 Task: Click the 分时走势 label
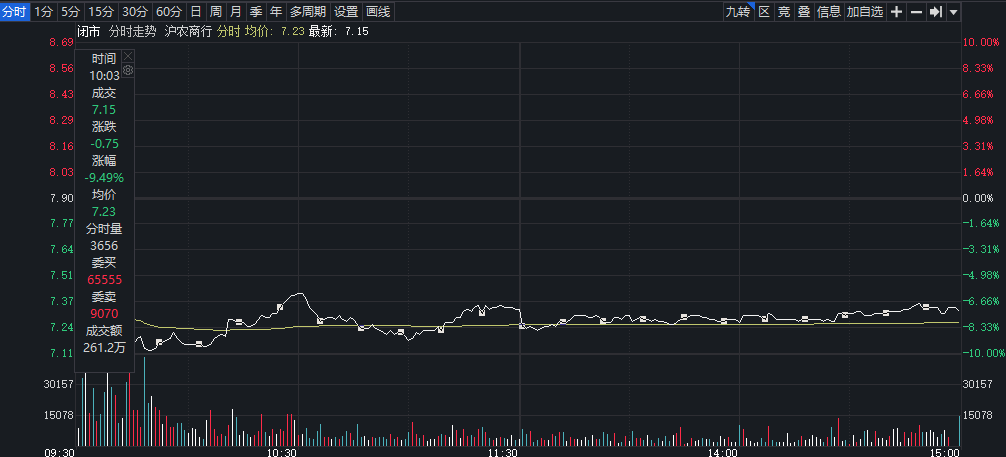tap(132, 31)
